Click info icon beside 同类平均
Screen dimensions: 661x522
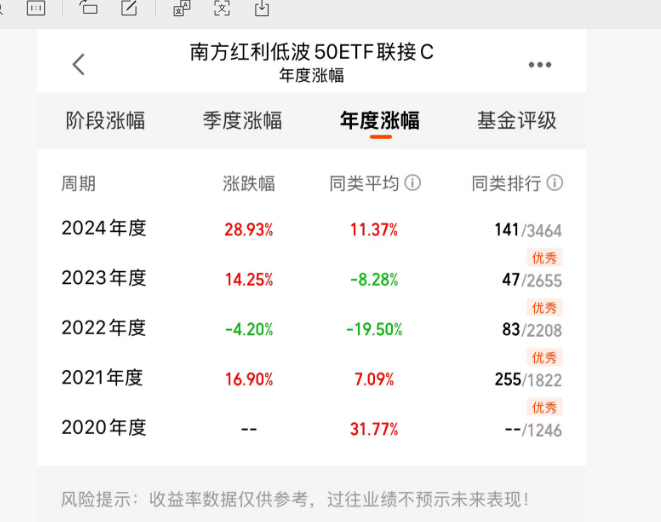pyautogui.click(x=412, y=183)
